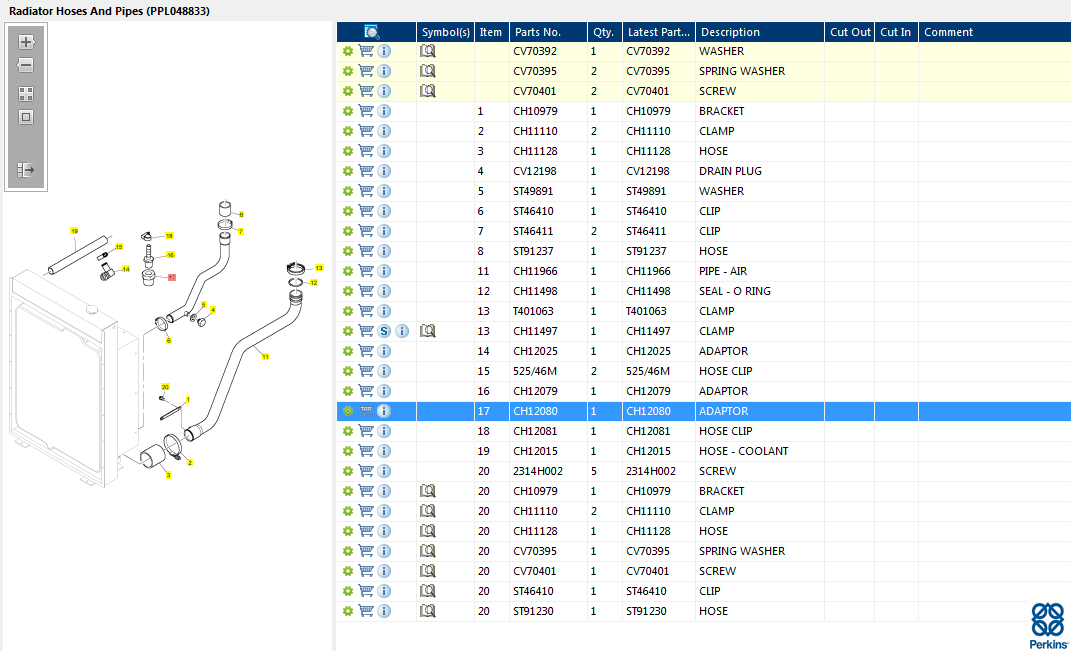Open info for part CH11966 PIPE - AIR
1071x651 pixels.
384,271
